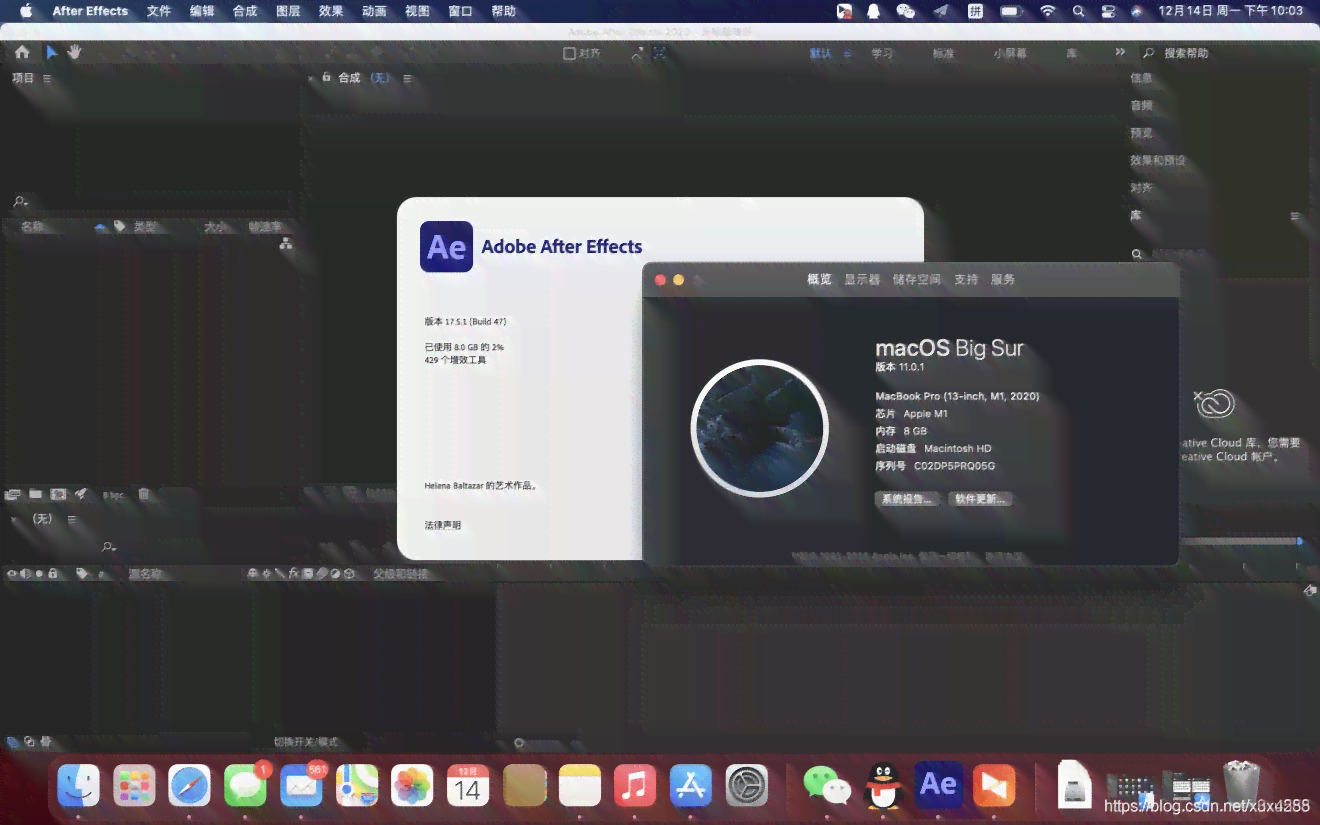Switch to 显示器 tab in About This Mac
Viewport: 1320px width, 825px height.
click(862, 280)
